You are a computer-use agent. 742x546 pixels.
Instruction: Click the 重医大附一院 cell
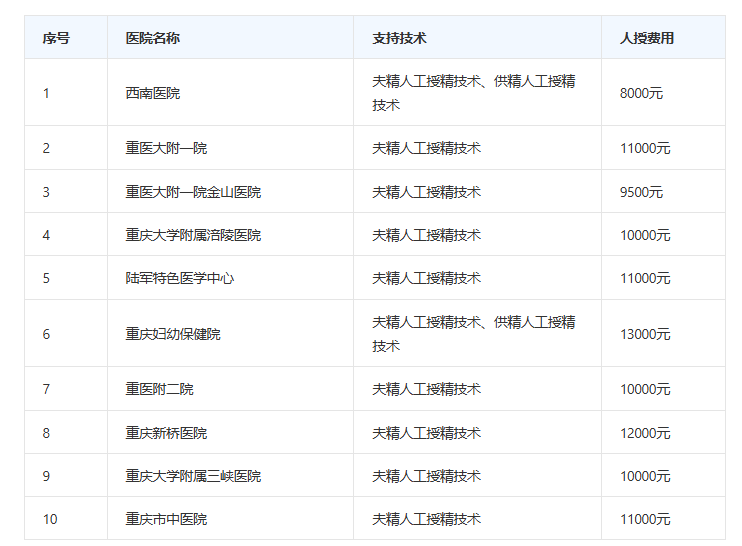pos(166,148)
